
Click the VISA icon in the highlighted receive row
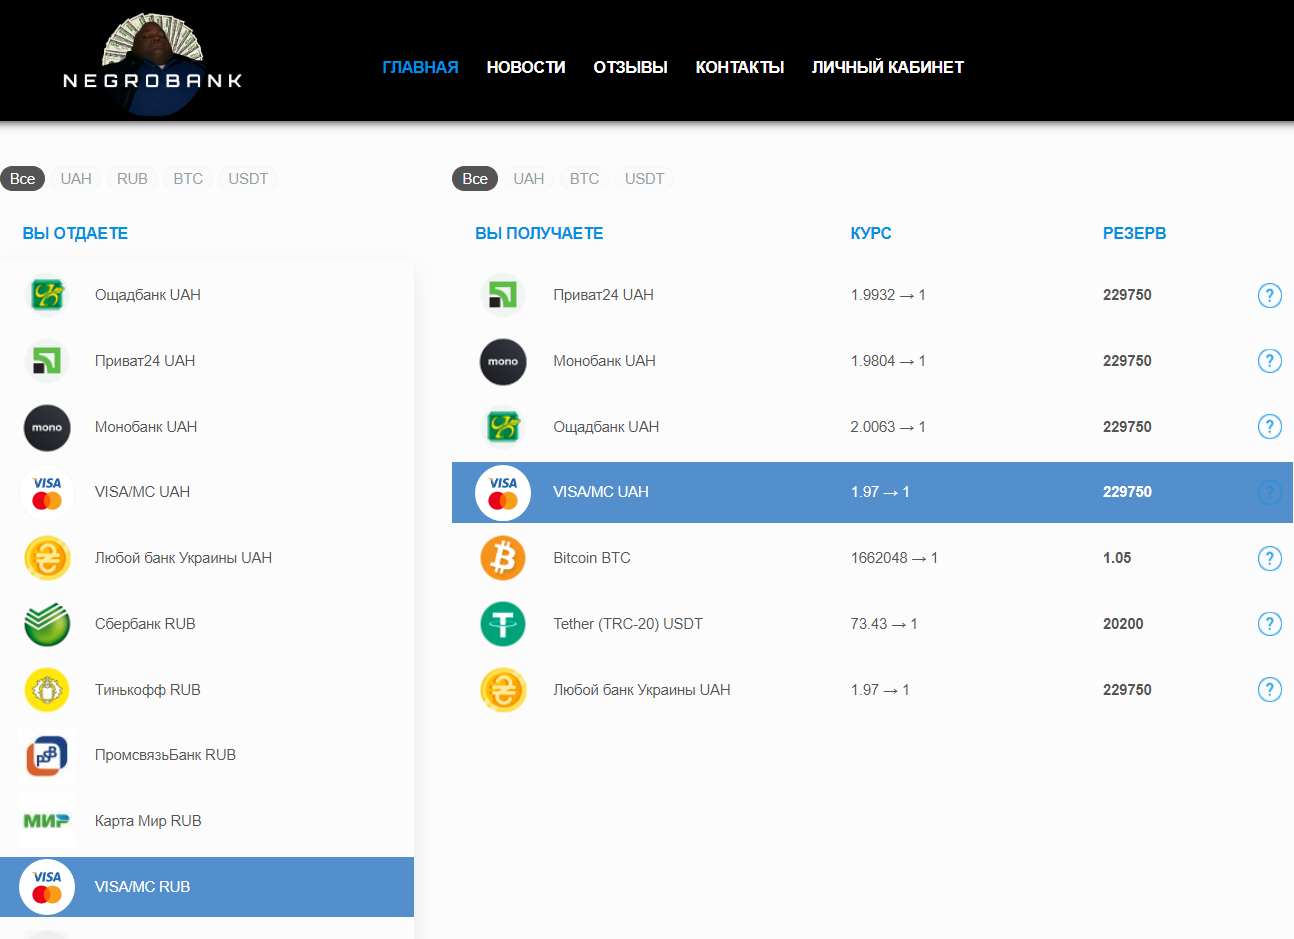pos(503,492)
